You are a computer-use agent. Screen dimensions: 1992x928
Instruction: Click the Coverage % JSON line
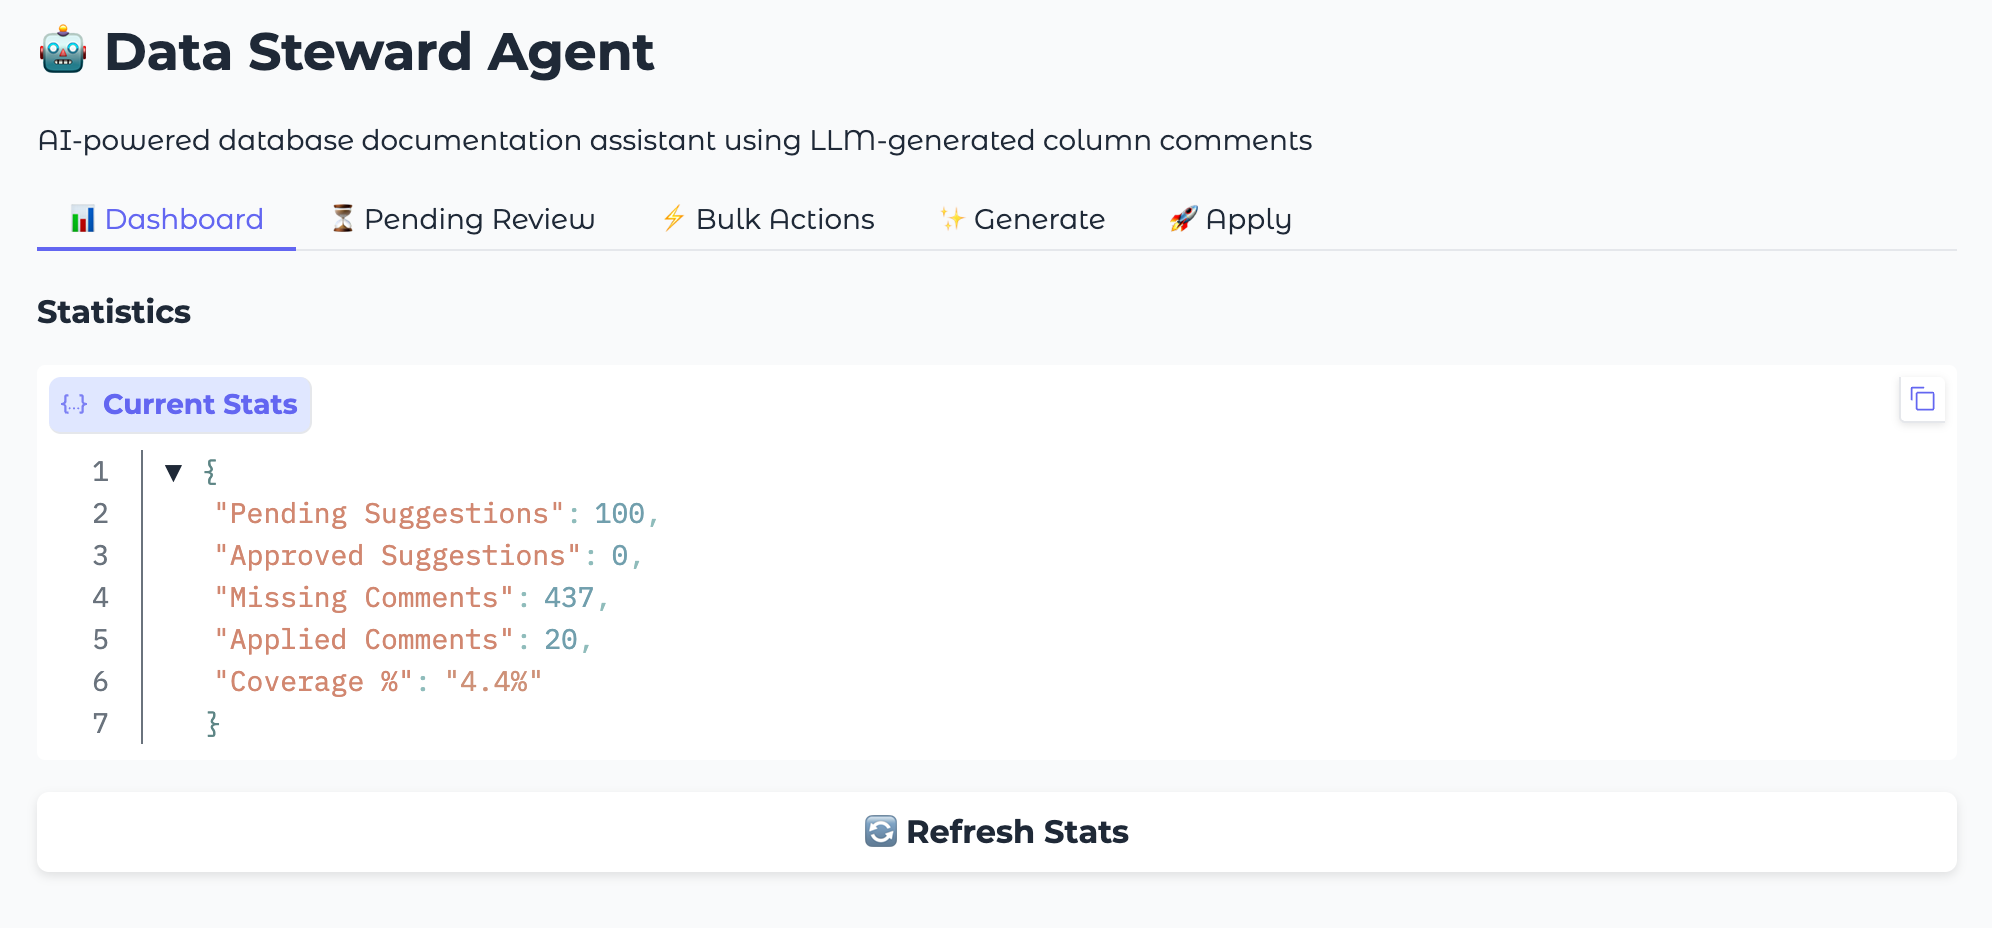[378, 682]
